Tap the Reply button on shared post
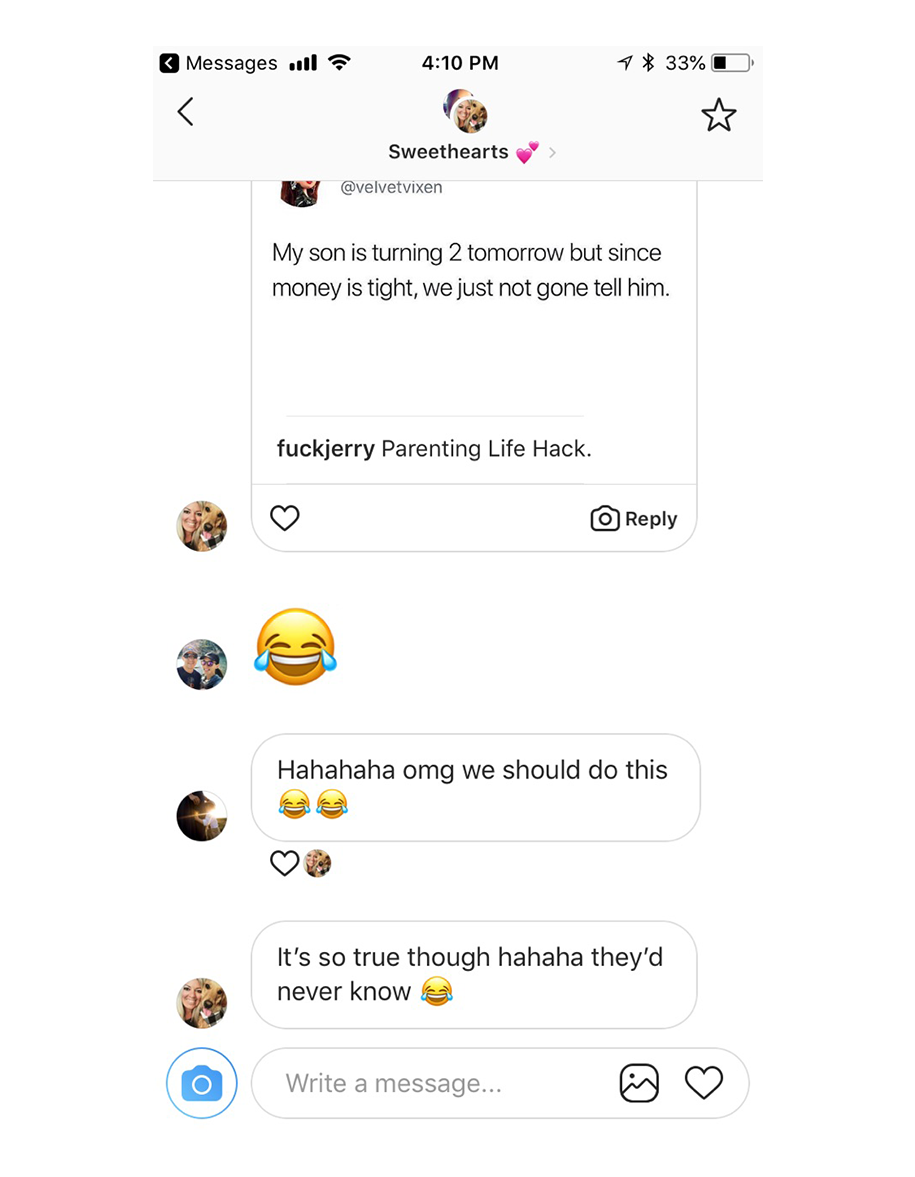The height and width of the screenshot is (1177, 915). (634, 519)
